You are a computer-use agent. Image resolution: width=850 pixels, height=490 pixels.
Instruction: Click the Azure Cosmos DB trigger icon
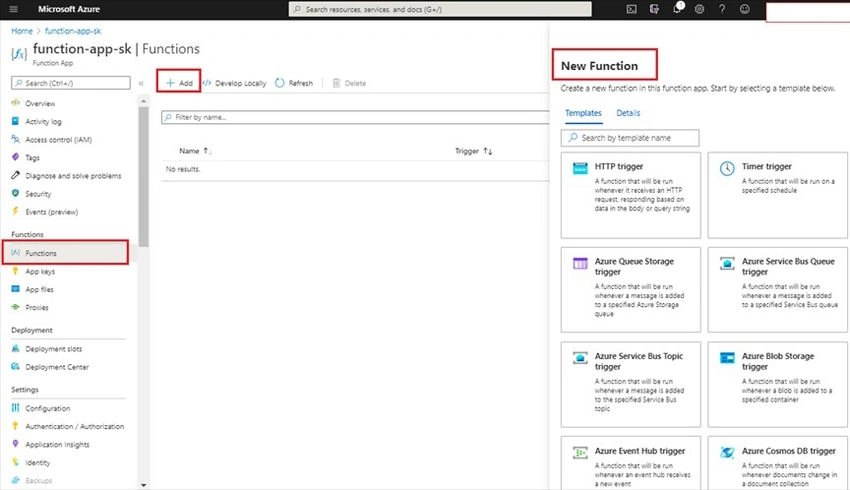pyautogui.click(x=727, y=453)
